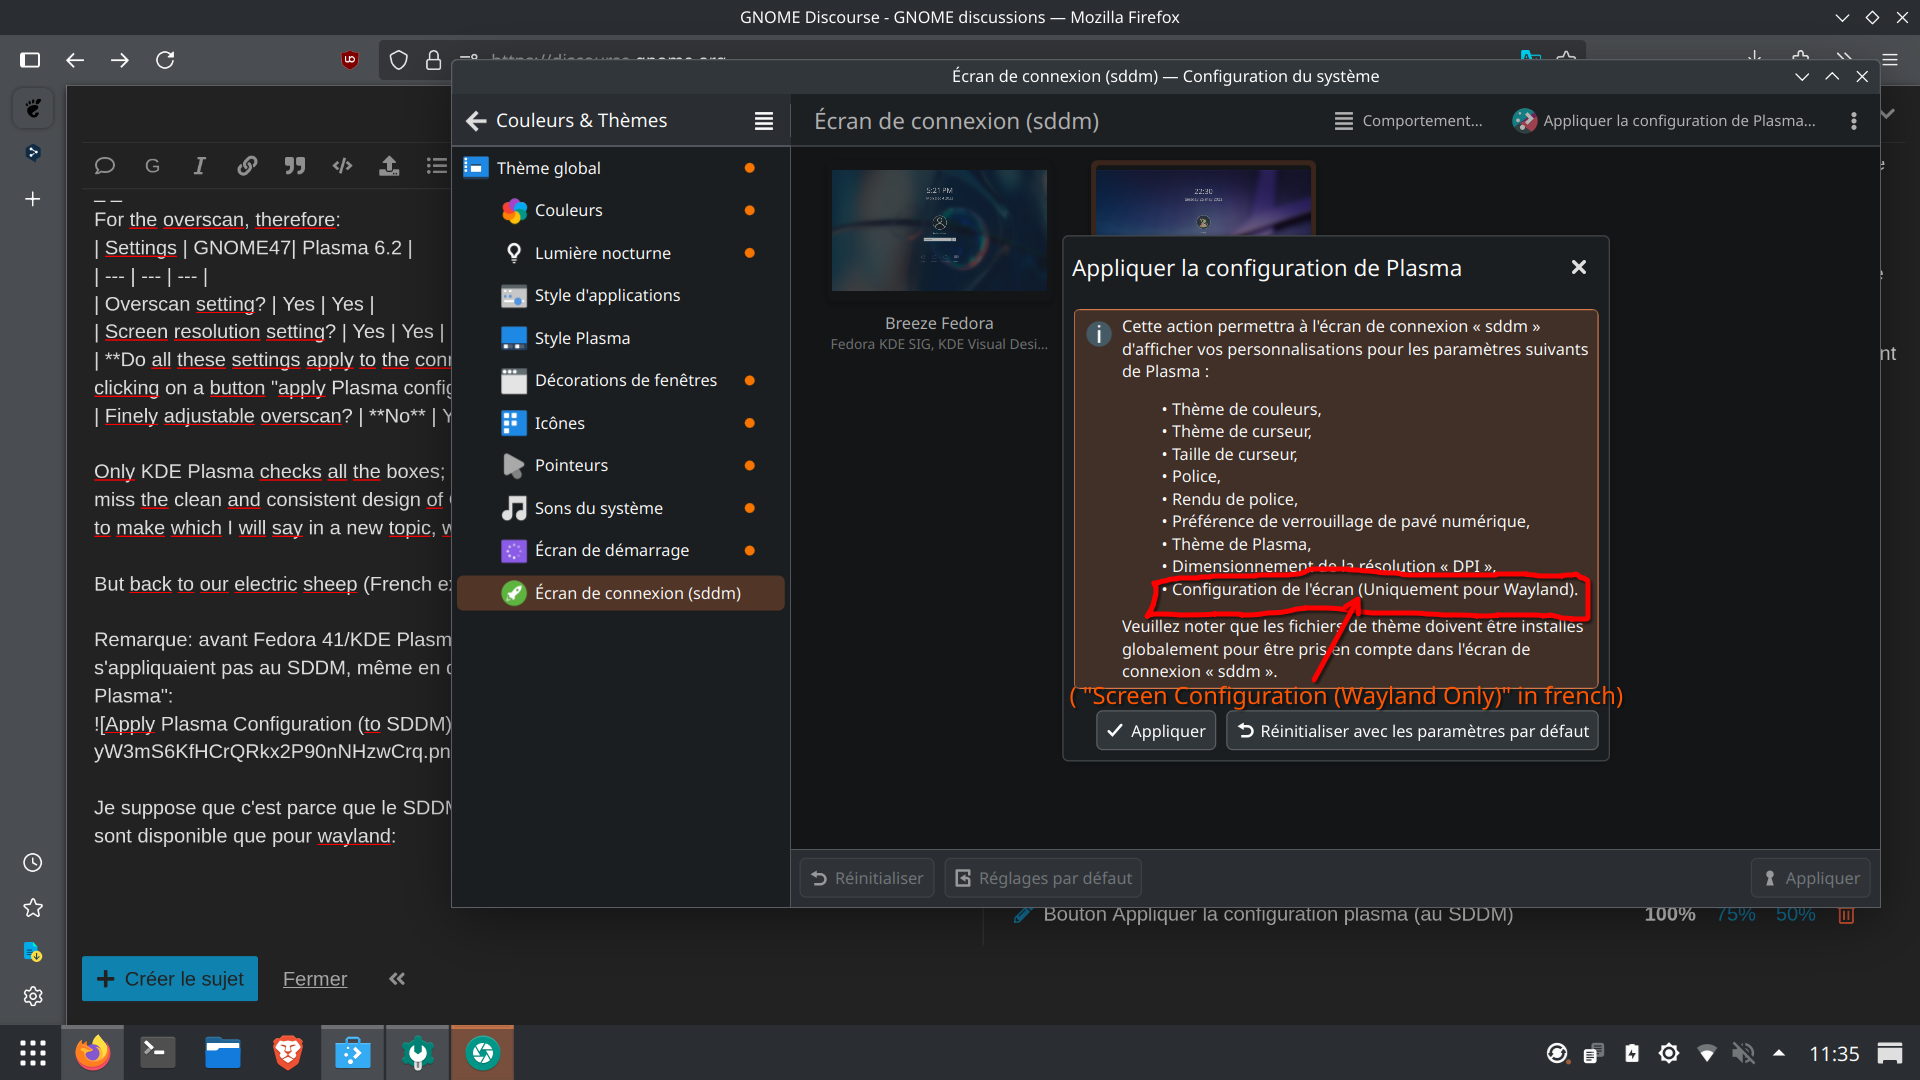Toggle the Firefox sidebar button
The height and width of the screenshot is (1080, 1920).
[30, 60]
